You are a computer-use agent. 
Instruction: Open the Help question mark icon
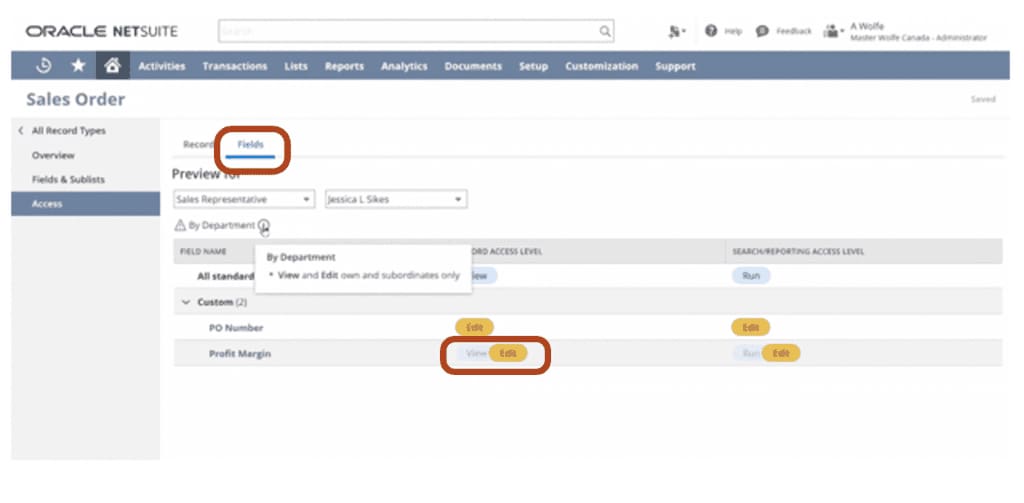(711, 31)
